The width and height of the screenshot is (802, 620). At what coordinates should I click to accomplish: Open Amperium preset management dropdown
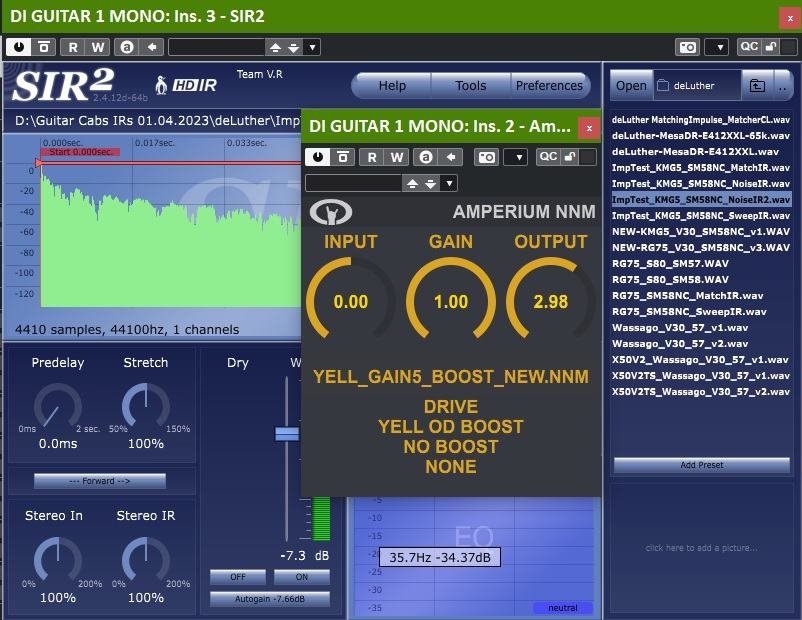point(449,183)
